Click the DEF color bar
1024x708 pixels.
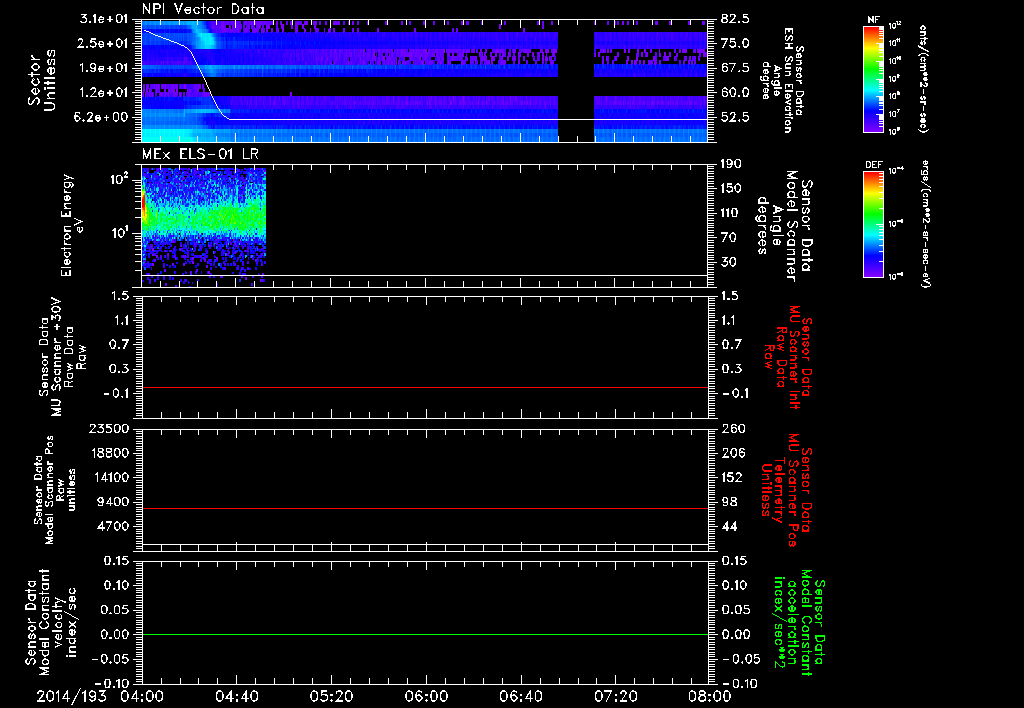(874, 223)
